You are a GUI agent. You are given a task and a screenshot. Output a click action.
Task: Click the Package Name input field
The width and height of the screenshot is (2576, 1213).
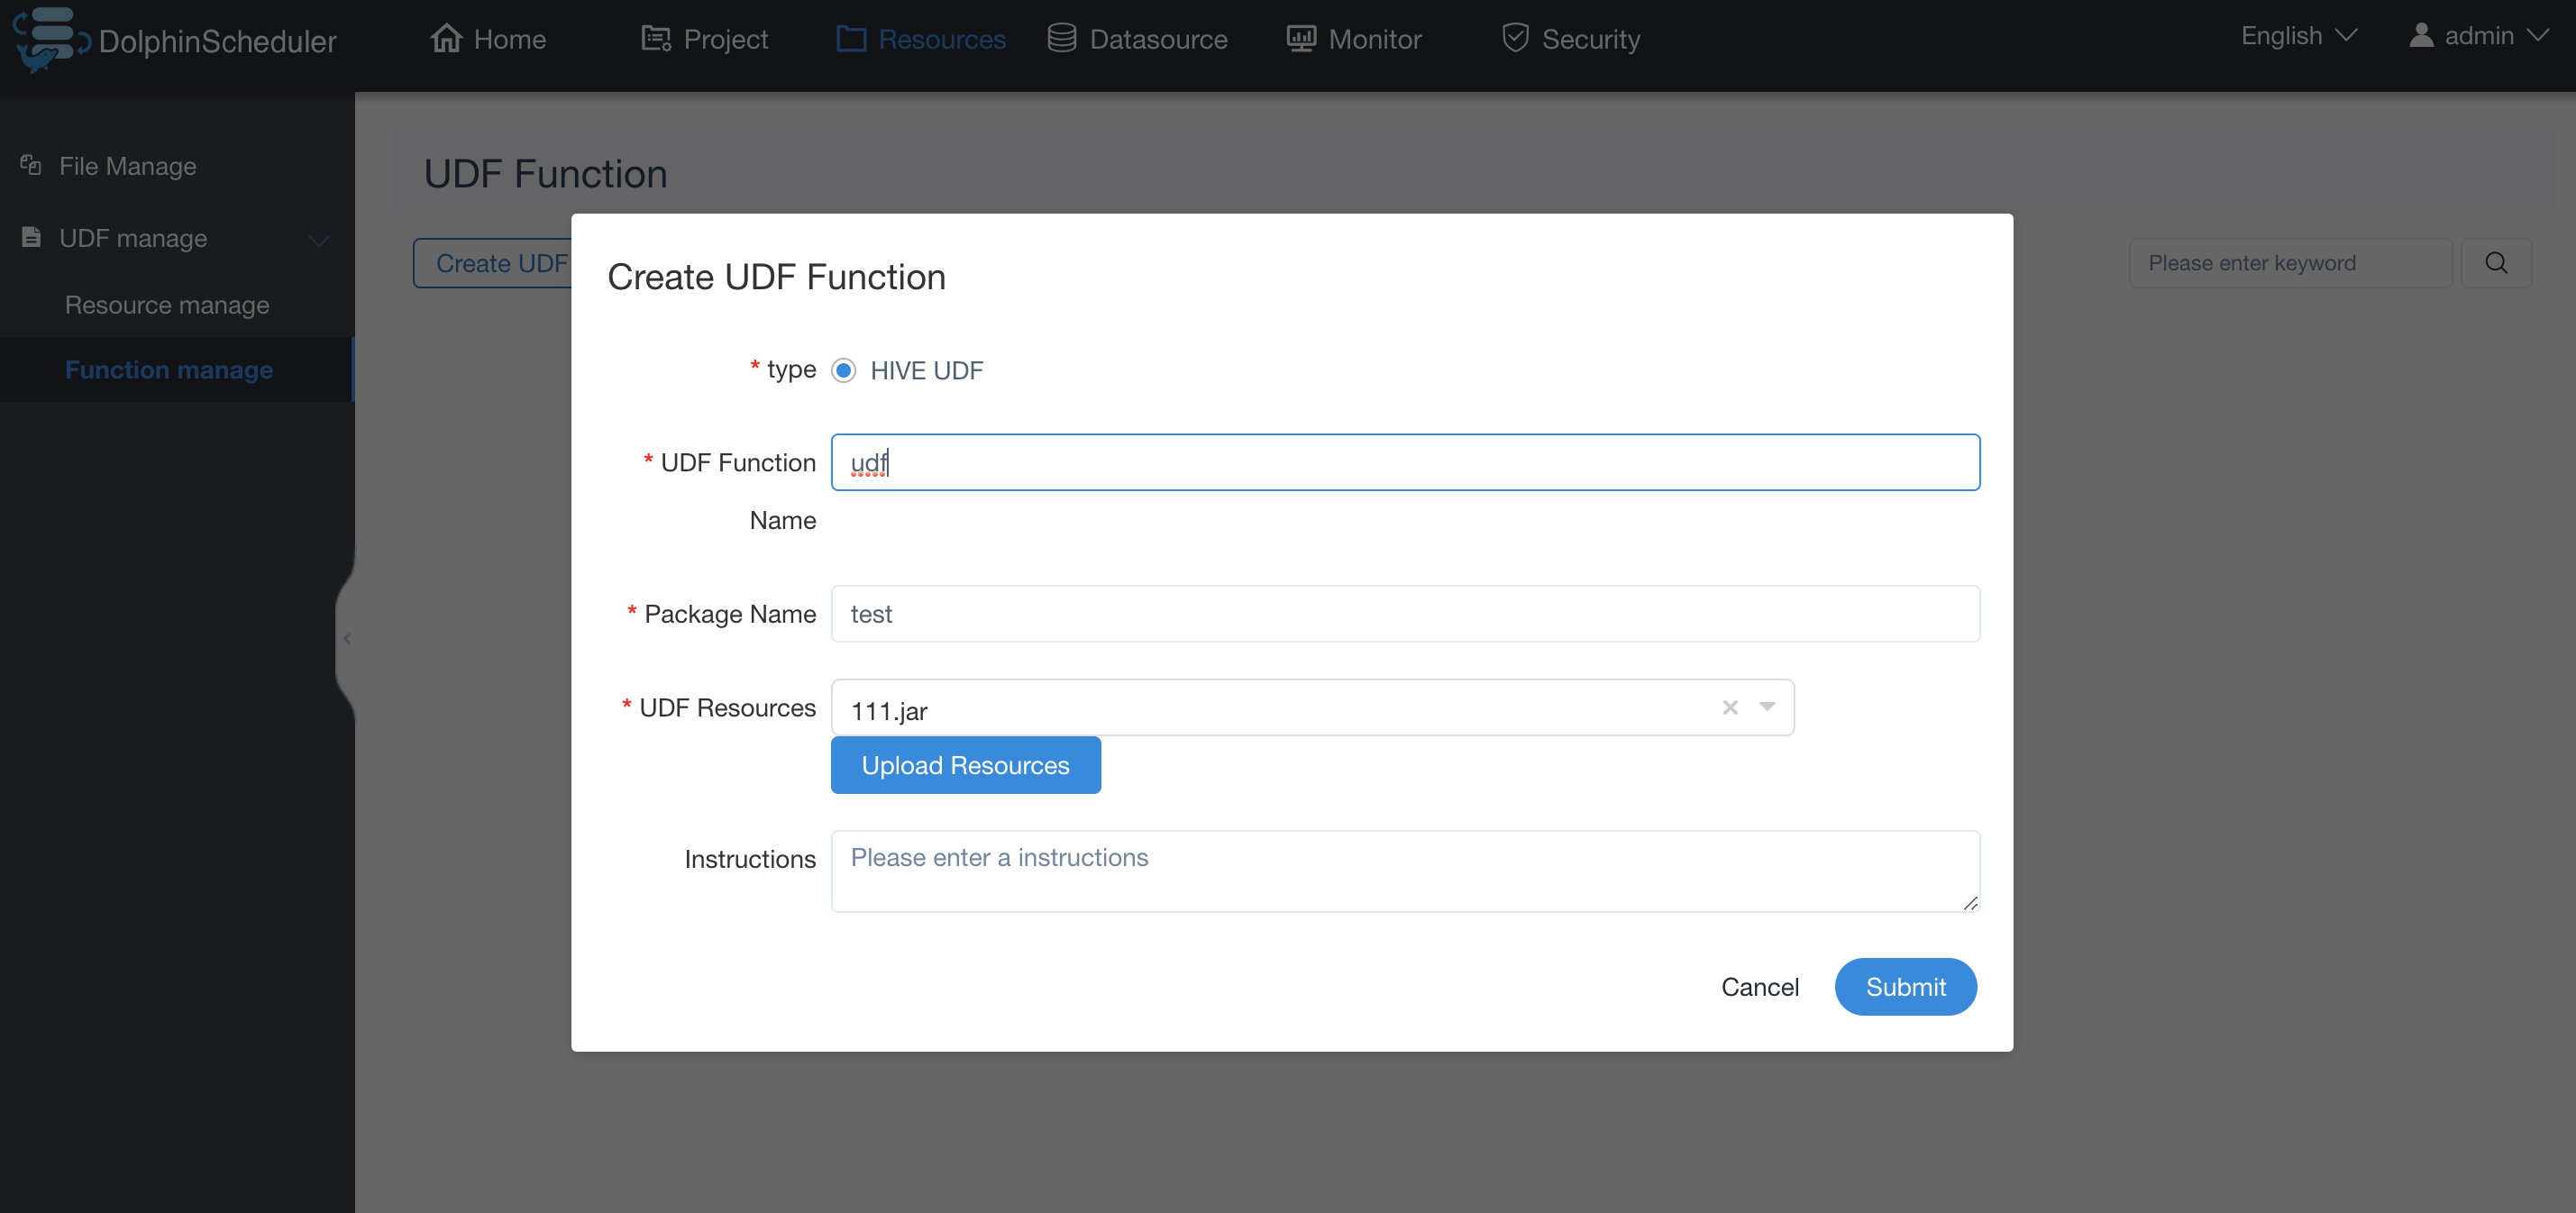point(1404,614)
